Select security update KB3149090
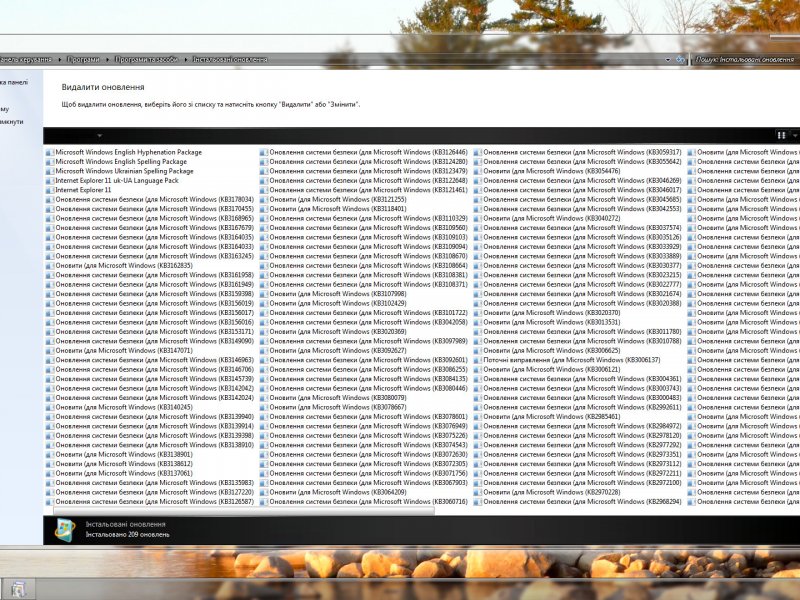The width and height of the screenshot is (800, 600). (x=155, y=341)
